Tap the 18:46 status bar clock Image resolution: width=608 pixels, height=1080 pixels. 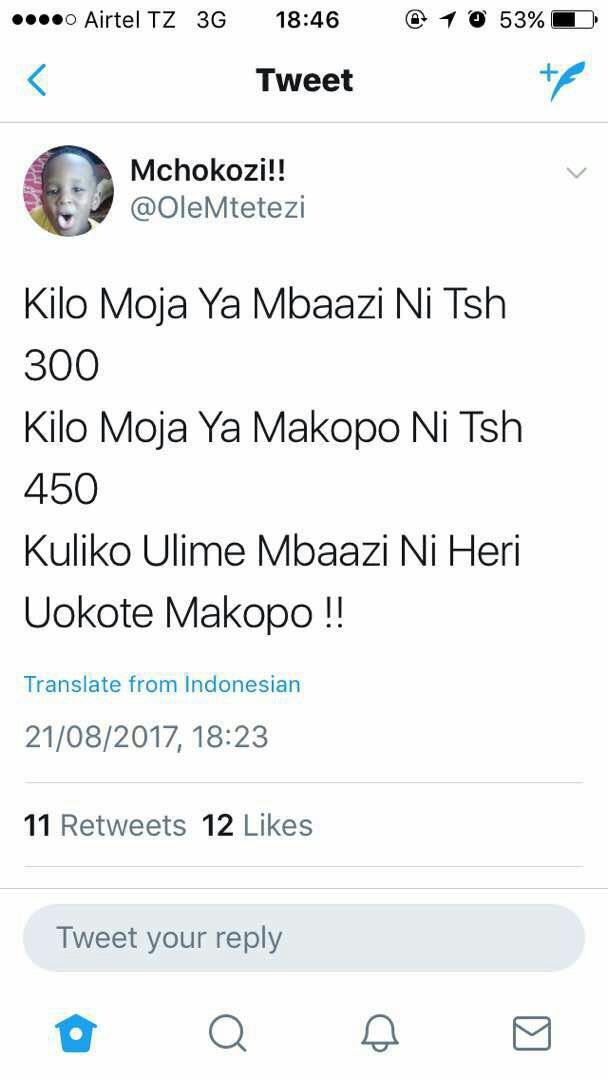click(x=307, y=20)
